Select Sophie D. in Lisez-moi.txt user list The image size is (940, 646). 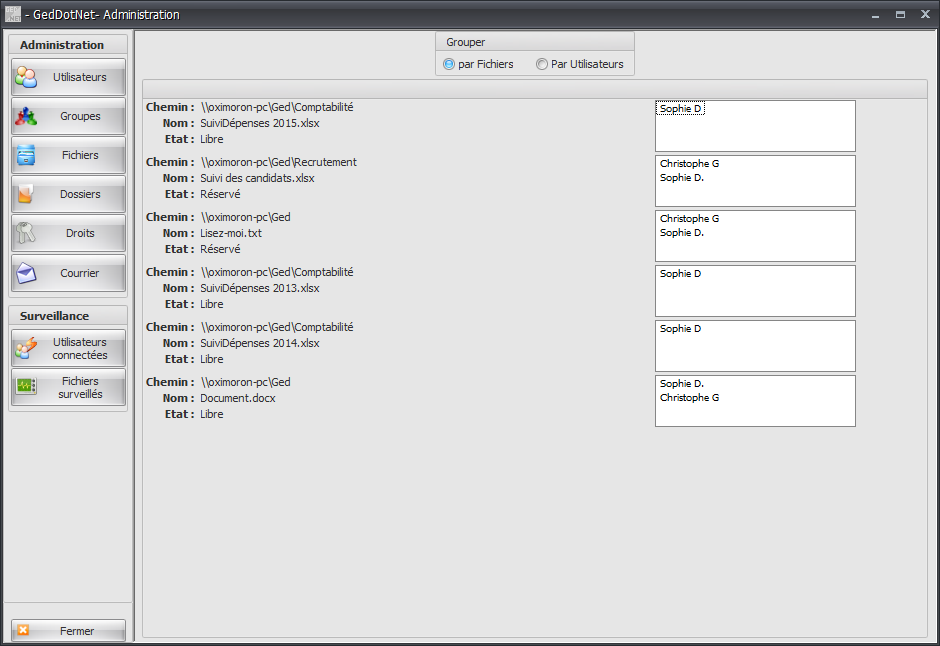click(682, 233)
